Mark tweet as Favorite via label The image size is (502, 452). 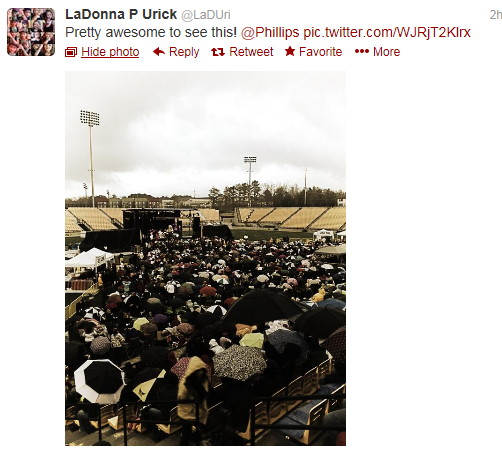tap(320, 52)
